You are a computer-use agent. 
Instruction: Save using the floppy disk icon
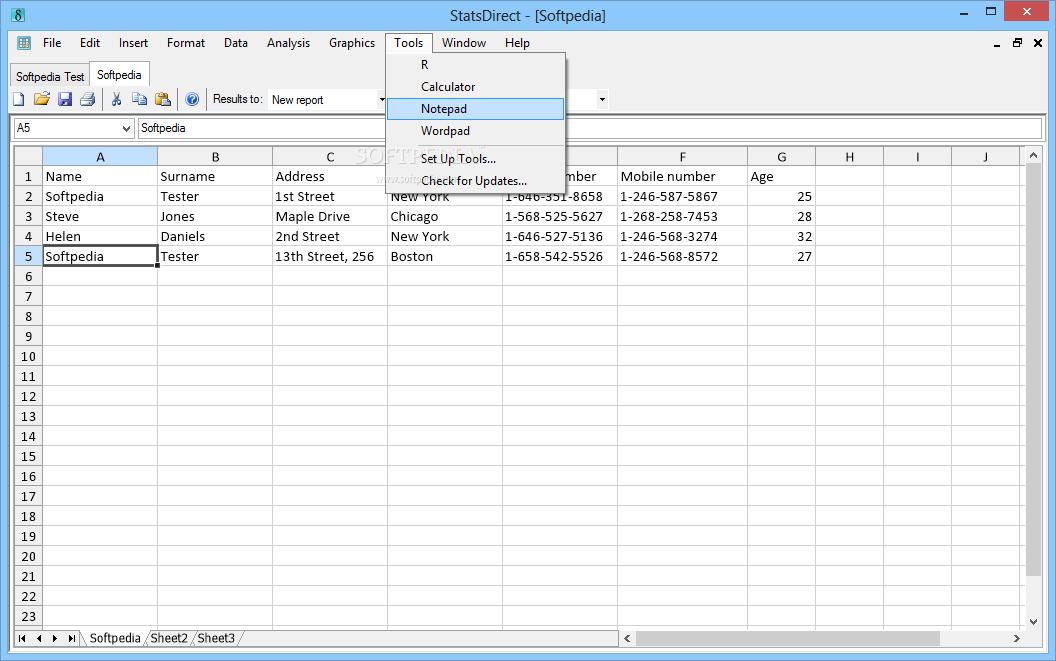65,100
